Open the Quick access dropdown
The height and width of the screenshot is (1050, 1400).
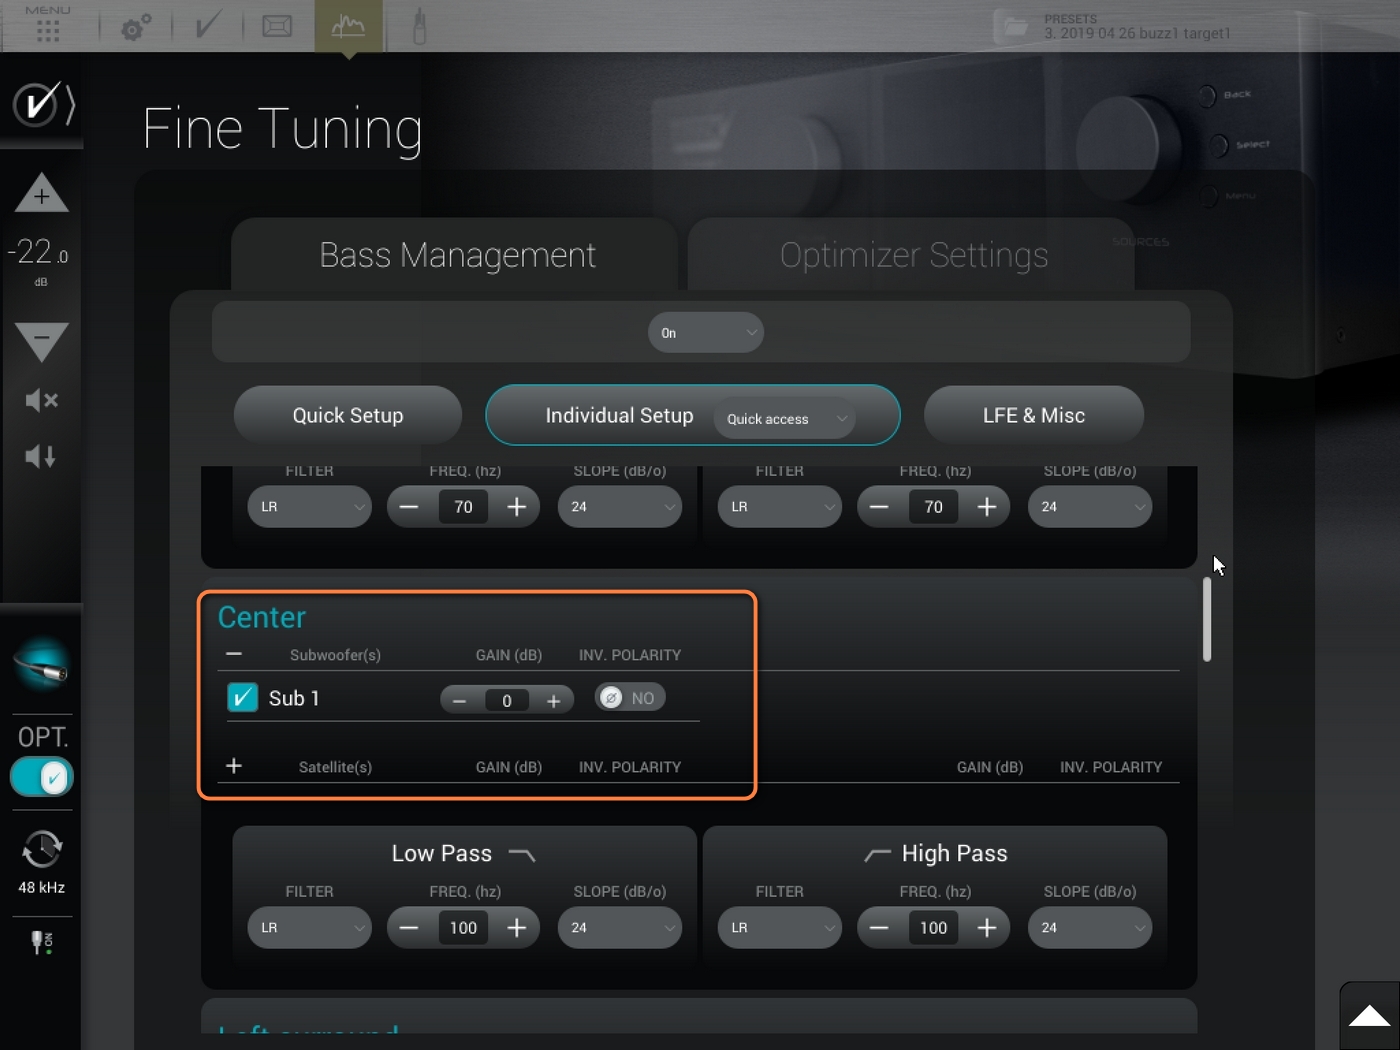[x=784, y=419]
